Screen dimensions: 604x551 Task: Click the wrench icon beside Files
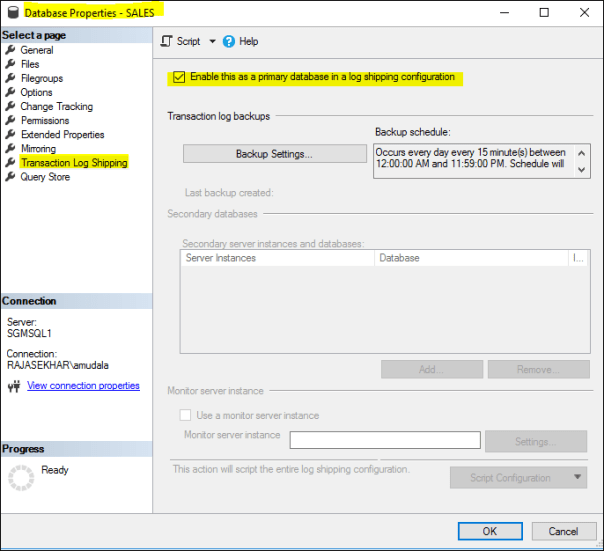click(x=10, y=64)
